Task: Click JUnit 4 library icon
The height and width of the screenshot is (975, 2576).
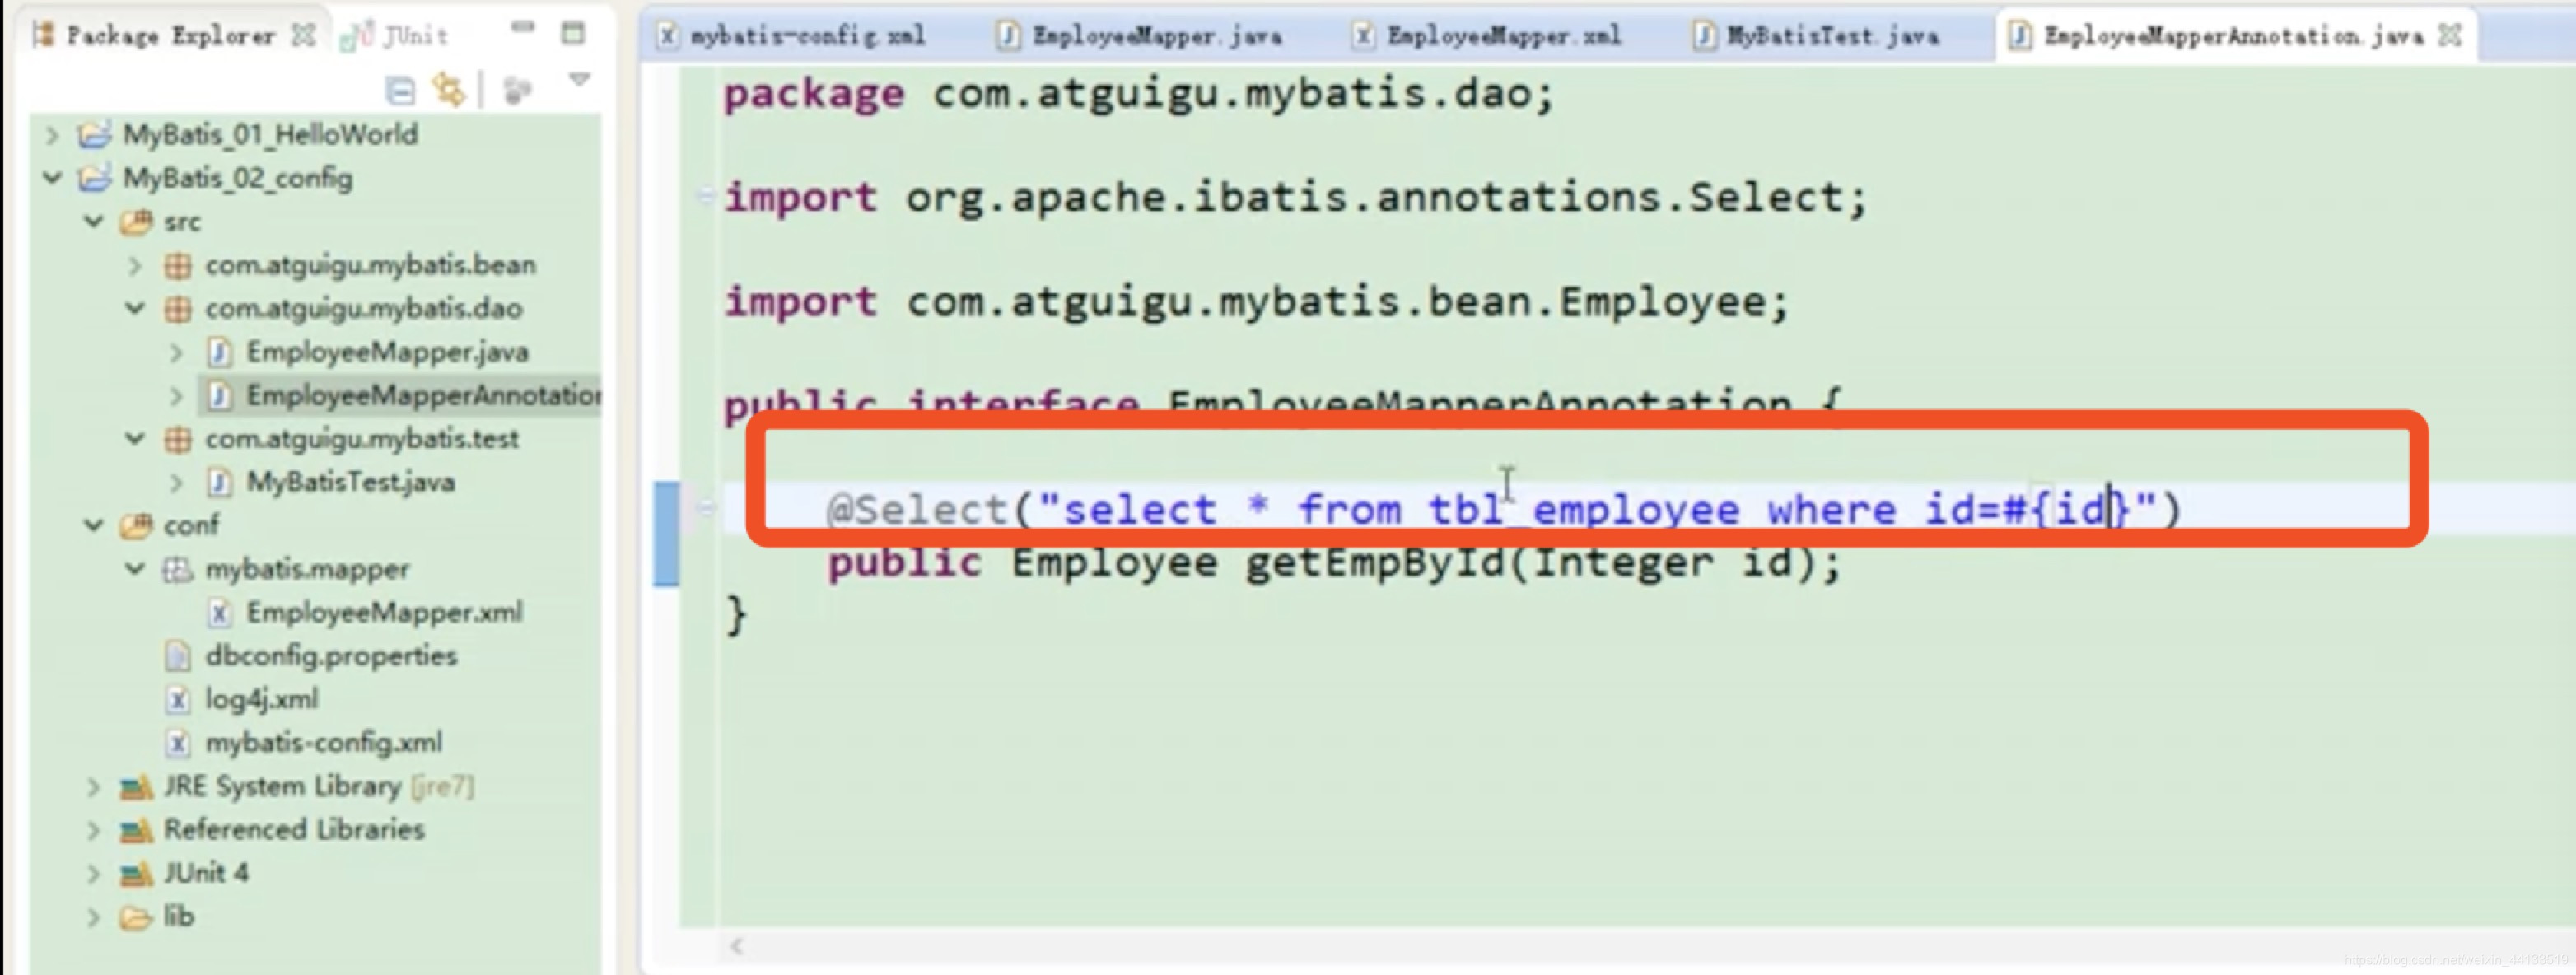Action: click(136, 874)
